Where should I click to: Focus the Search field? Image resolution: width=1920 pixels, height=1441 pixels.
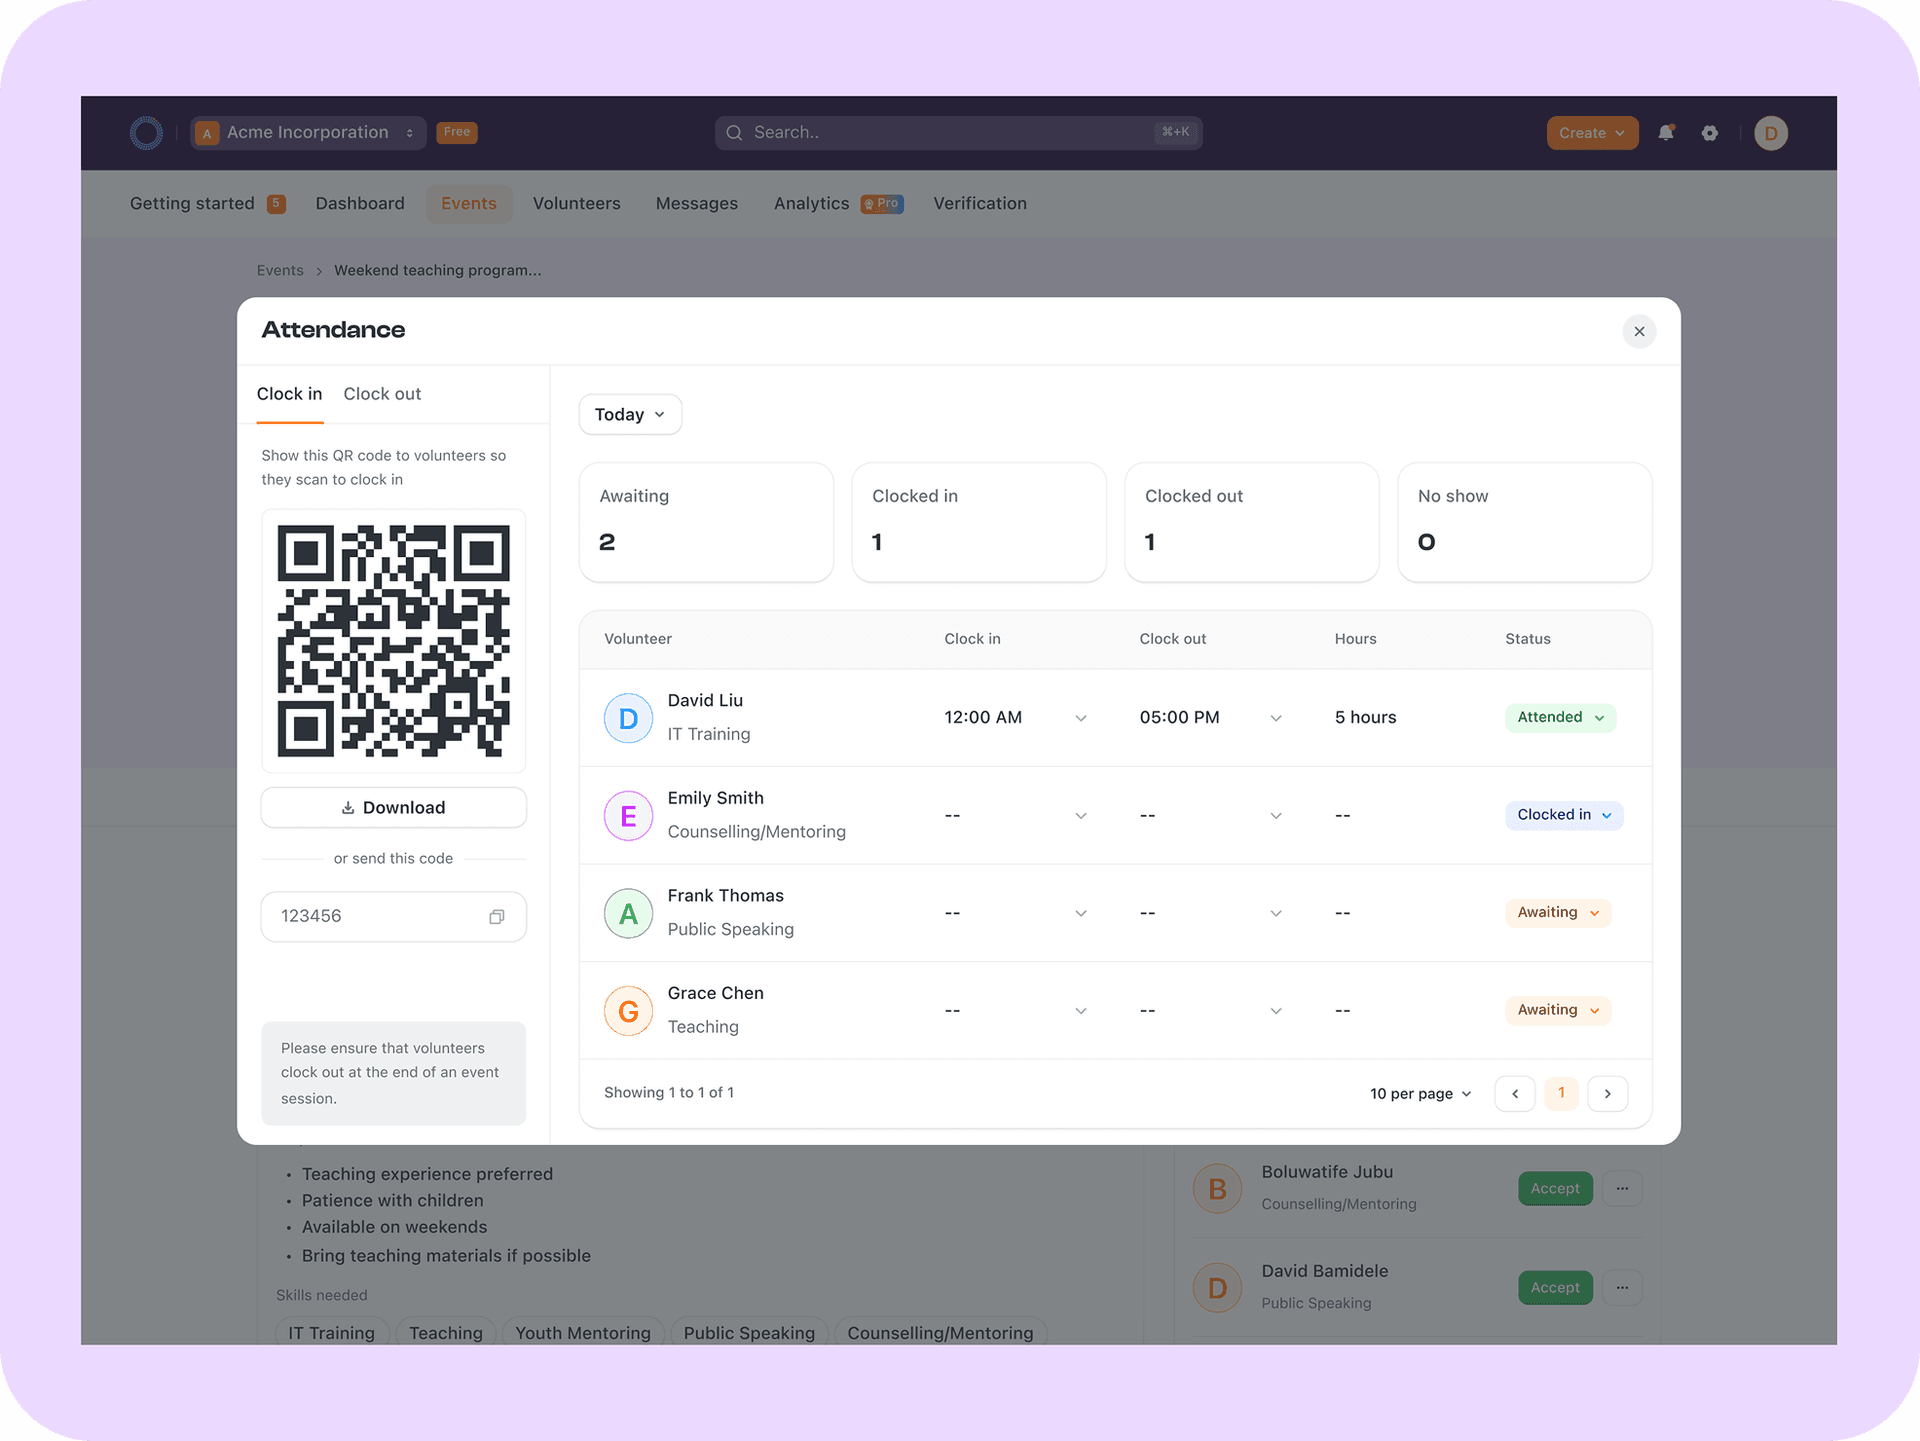958,133
